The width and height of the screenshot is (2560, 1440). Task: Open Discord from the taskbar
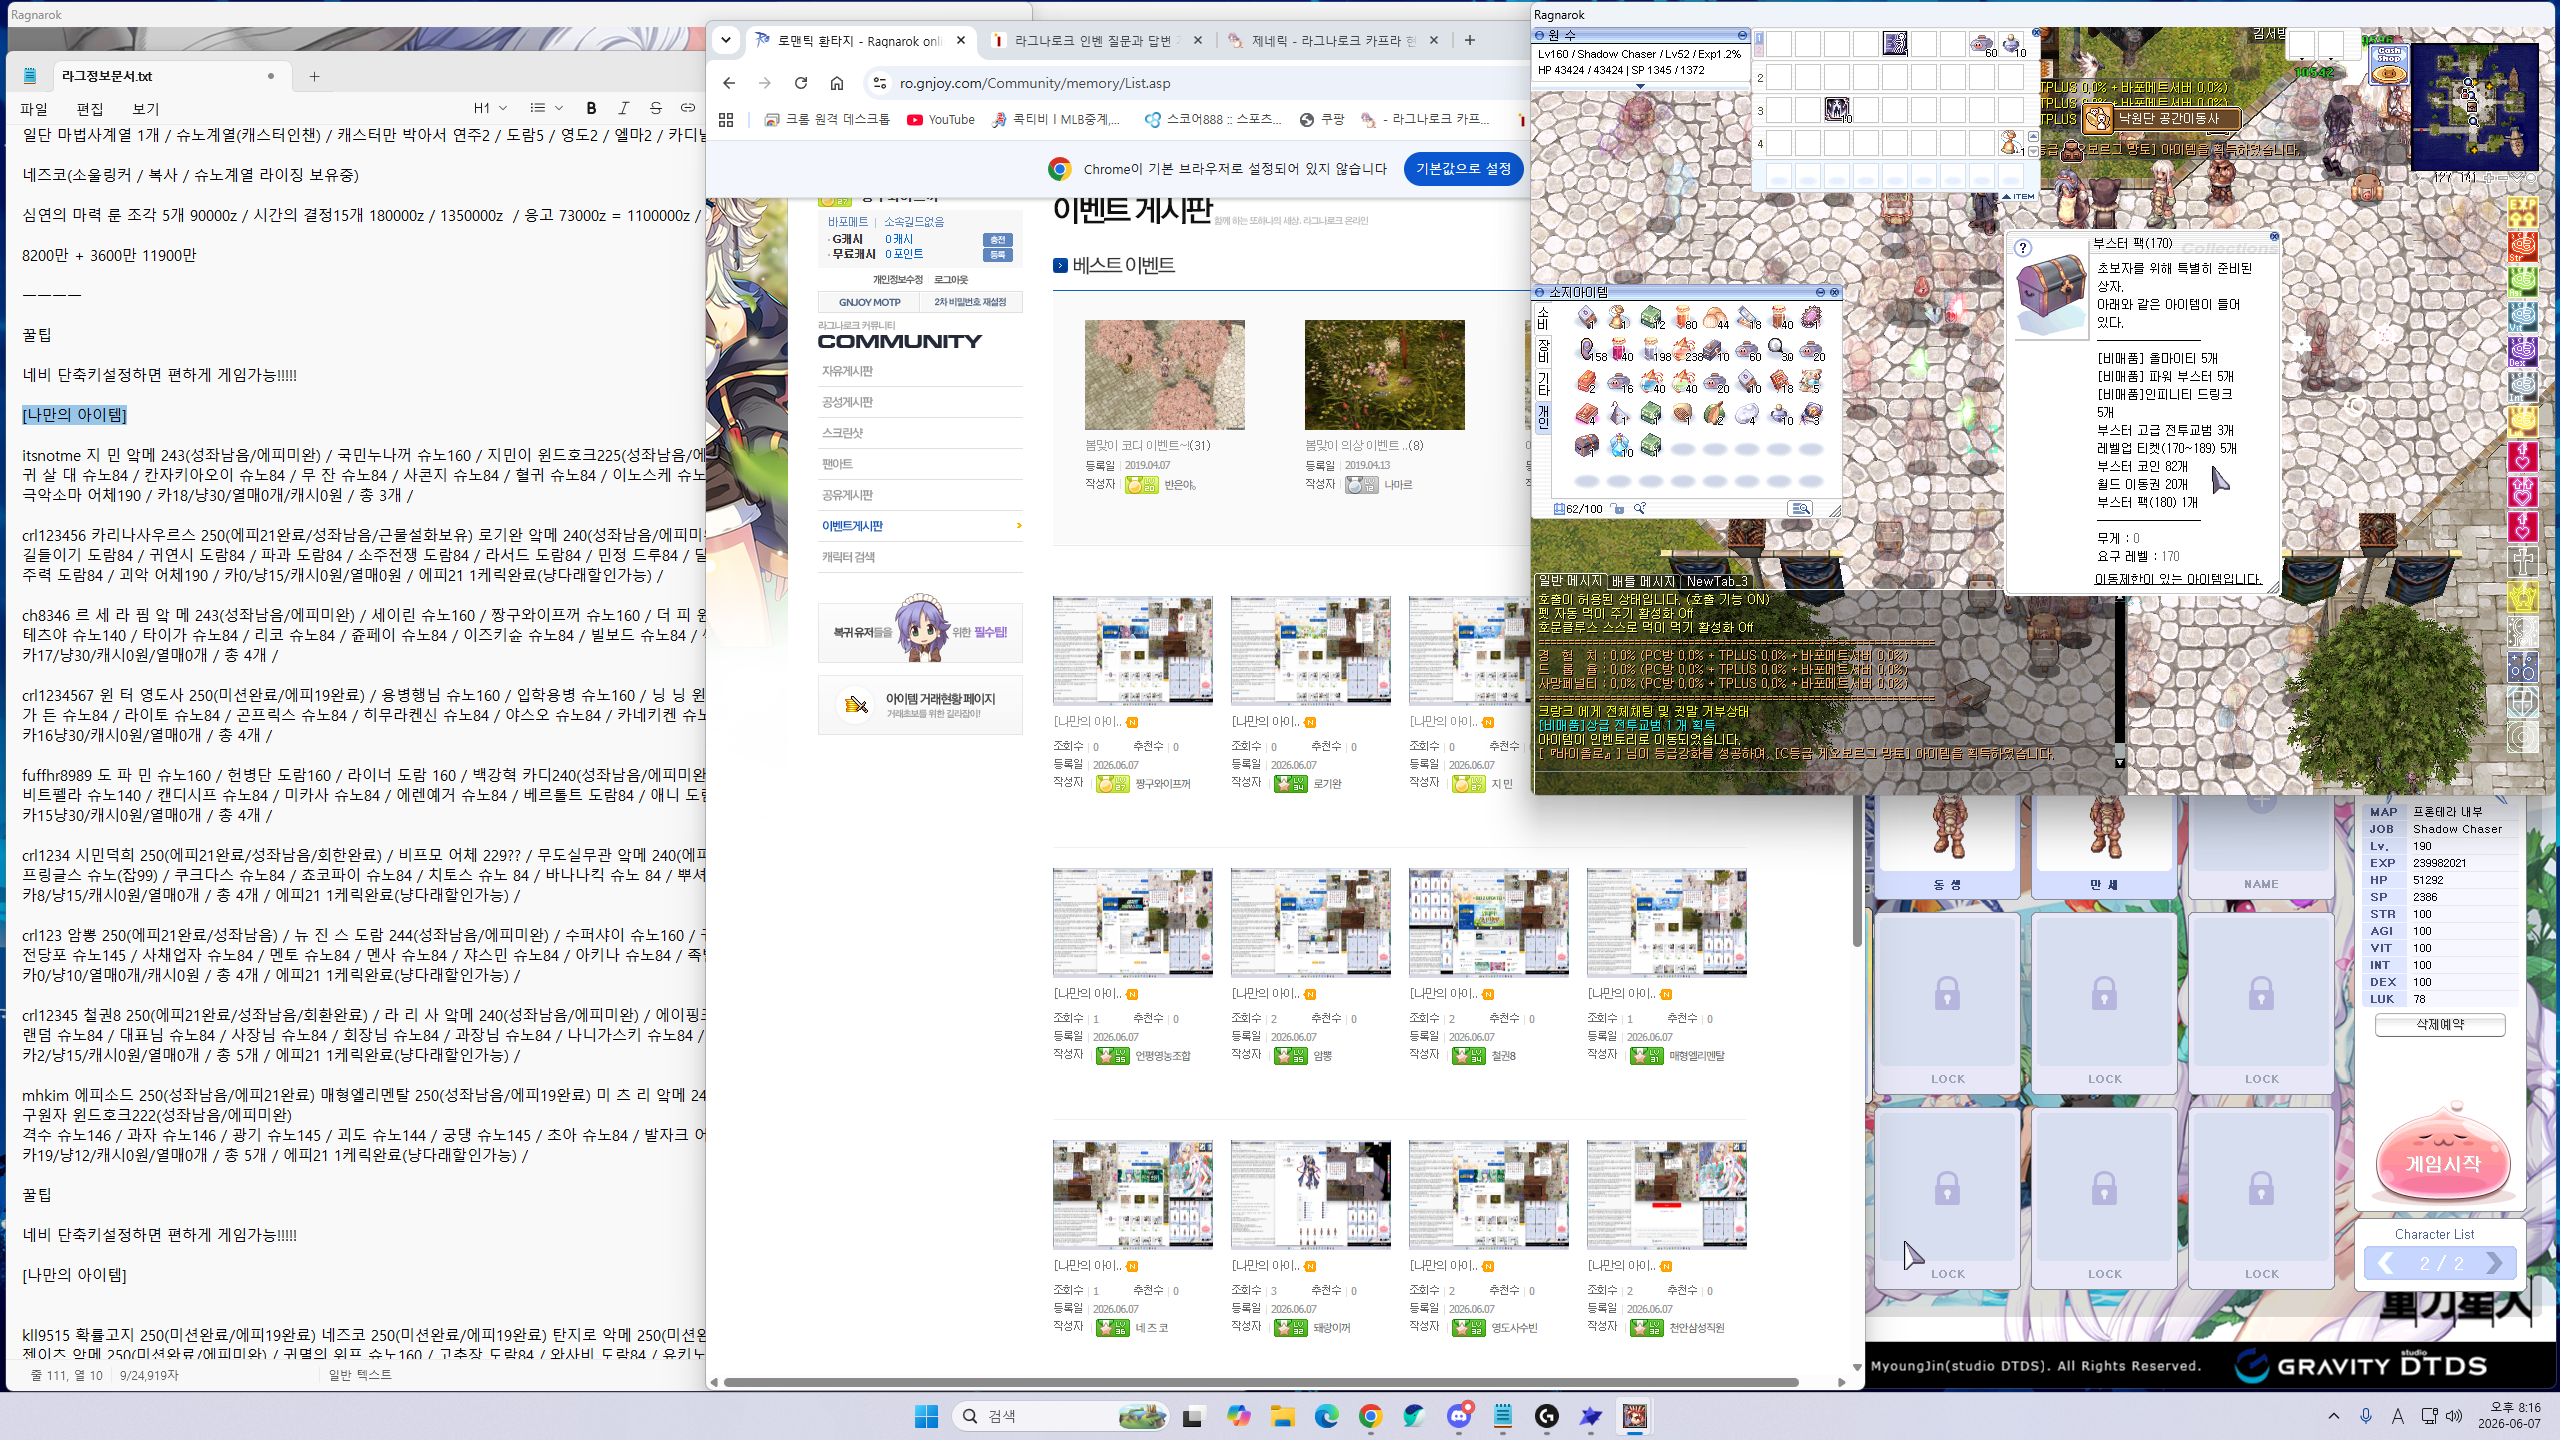[1459, 1416]
